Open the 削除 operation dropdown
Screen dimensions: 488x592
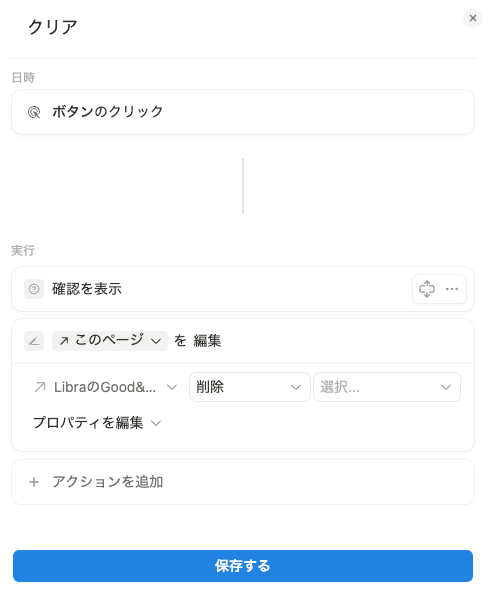(x=249, y=387)
